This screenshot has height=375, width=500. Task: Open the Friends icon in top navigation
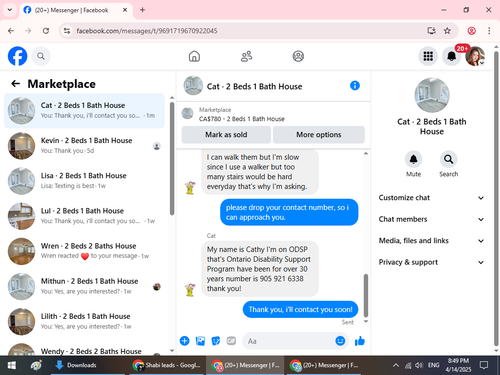247,56
